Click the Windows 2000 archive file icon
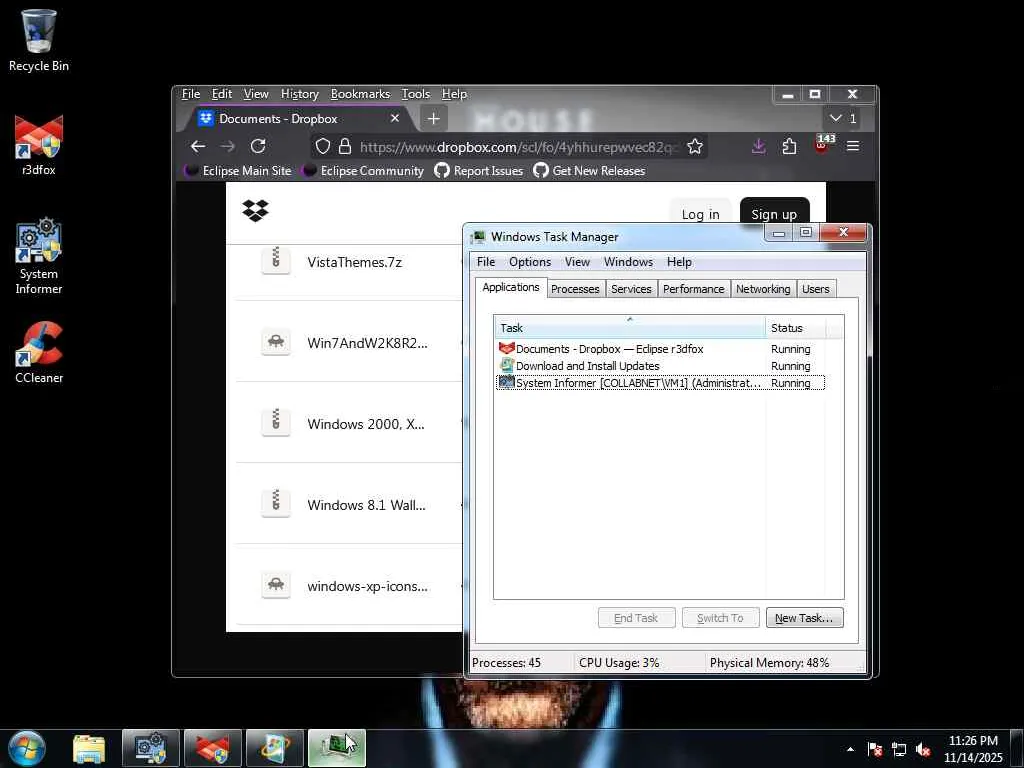This screenshot has width=1024, height=768. tap(276, 422)
